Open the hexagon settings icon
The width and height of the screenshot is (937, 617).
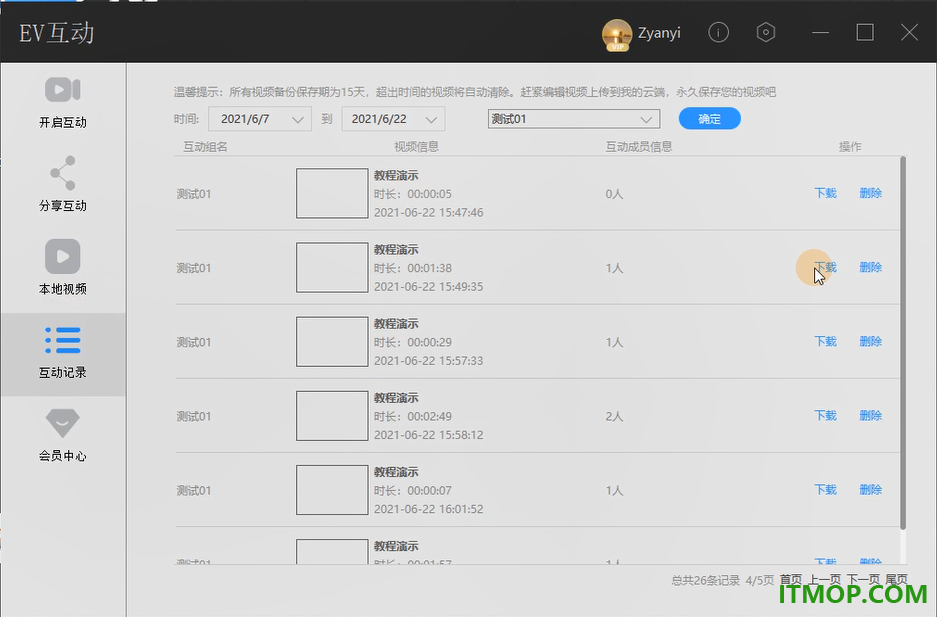[x=765, y=32]
